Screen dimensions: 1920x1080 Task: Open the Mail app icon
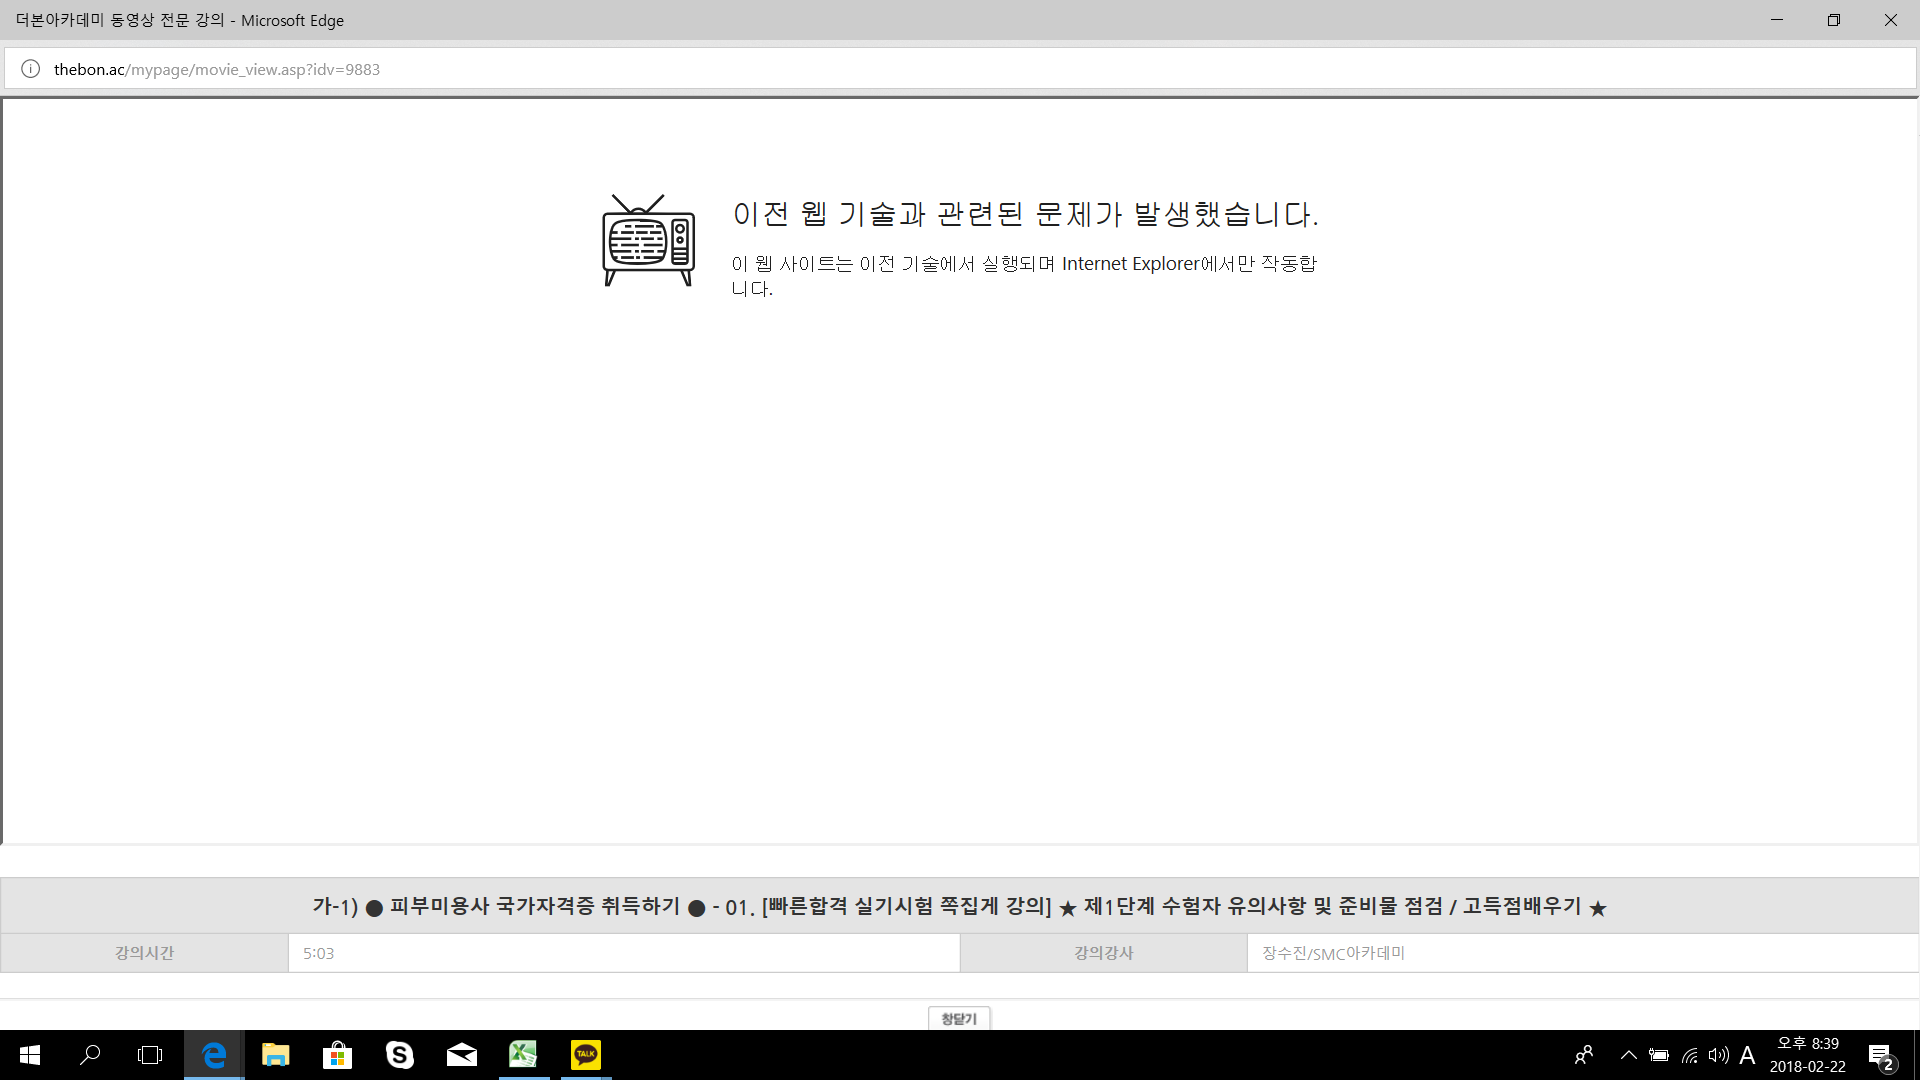[x=461, y=1055]
